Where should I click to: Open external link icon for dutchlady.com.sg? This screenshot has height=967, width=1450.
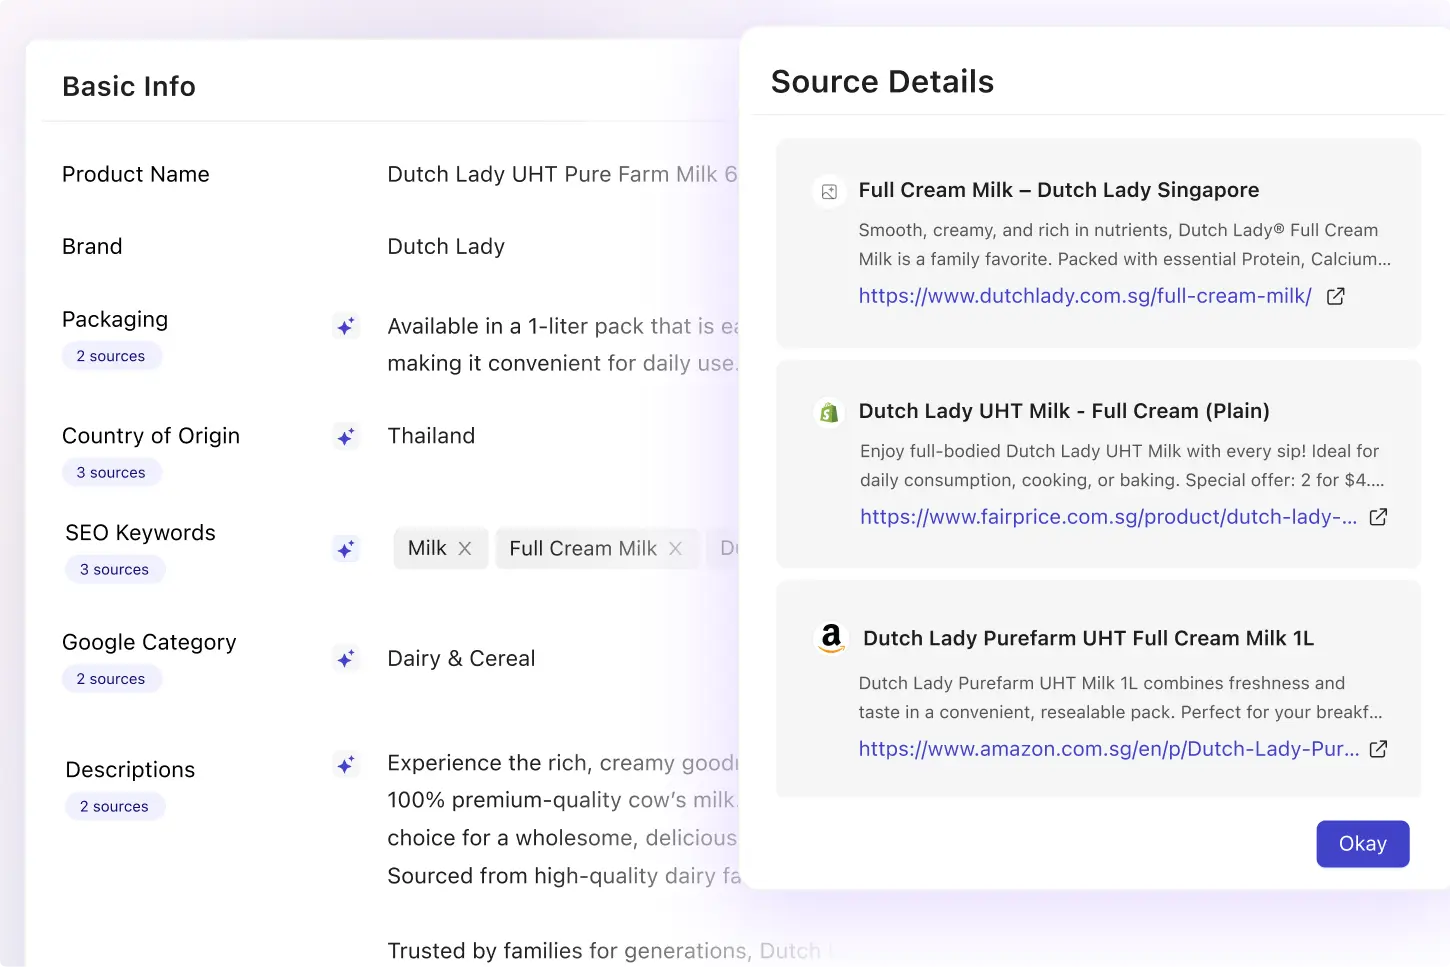(1335, 296)
